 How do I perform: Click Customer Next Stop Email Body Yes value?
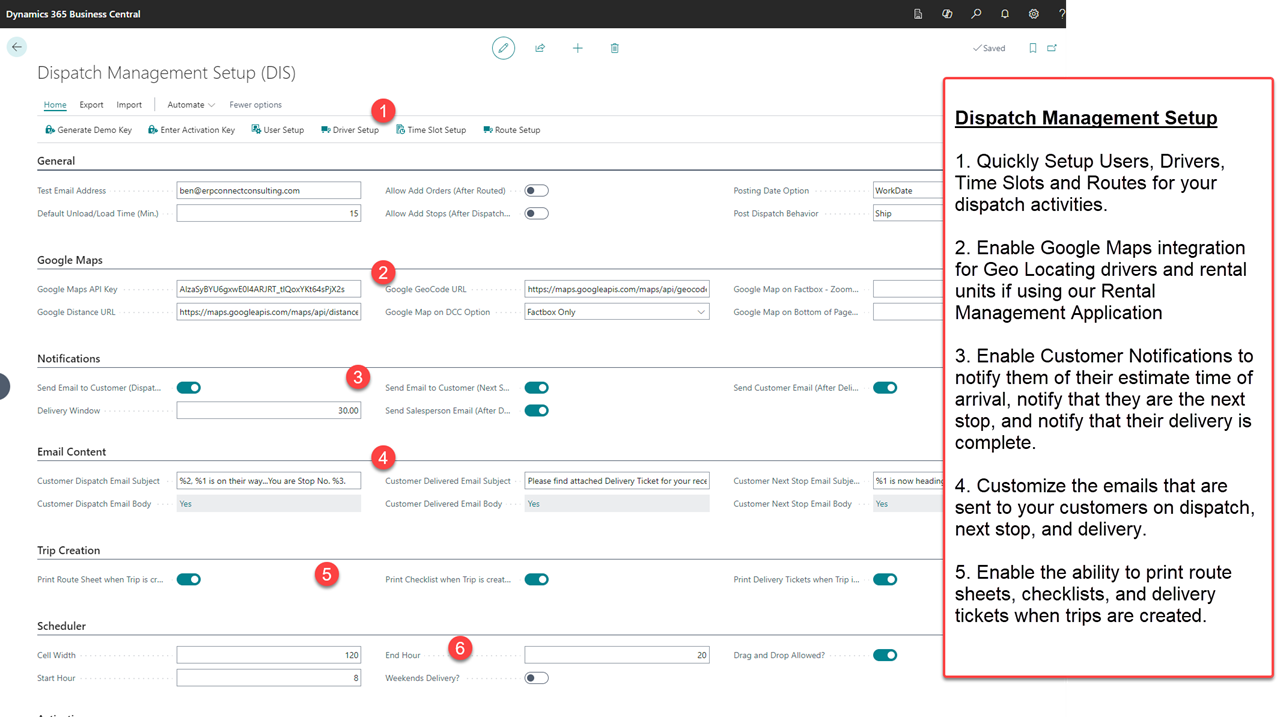pyautogui.click(x=908, y=504)
